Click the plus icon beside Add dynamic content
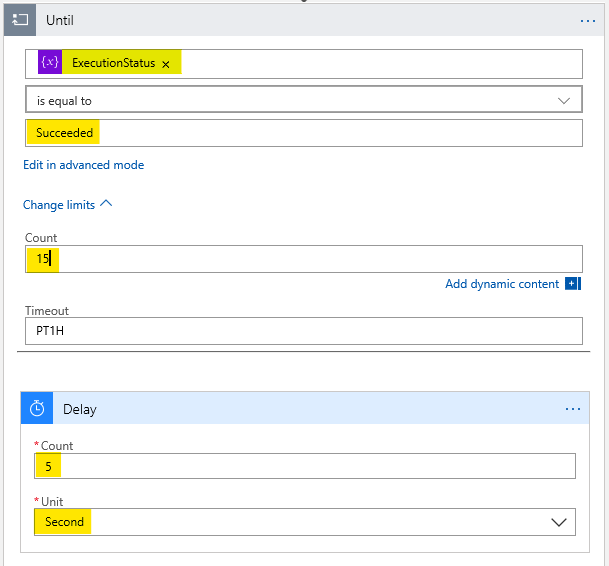Image resolution: width=609 pixels, height=566 pixels. tap(573, 284)
